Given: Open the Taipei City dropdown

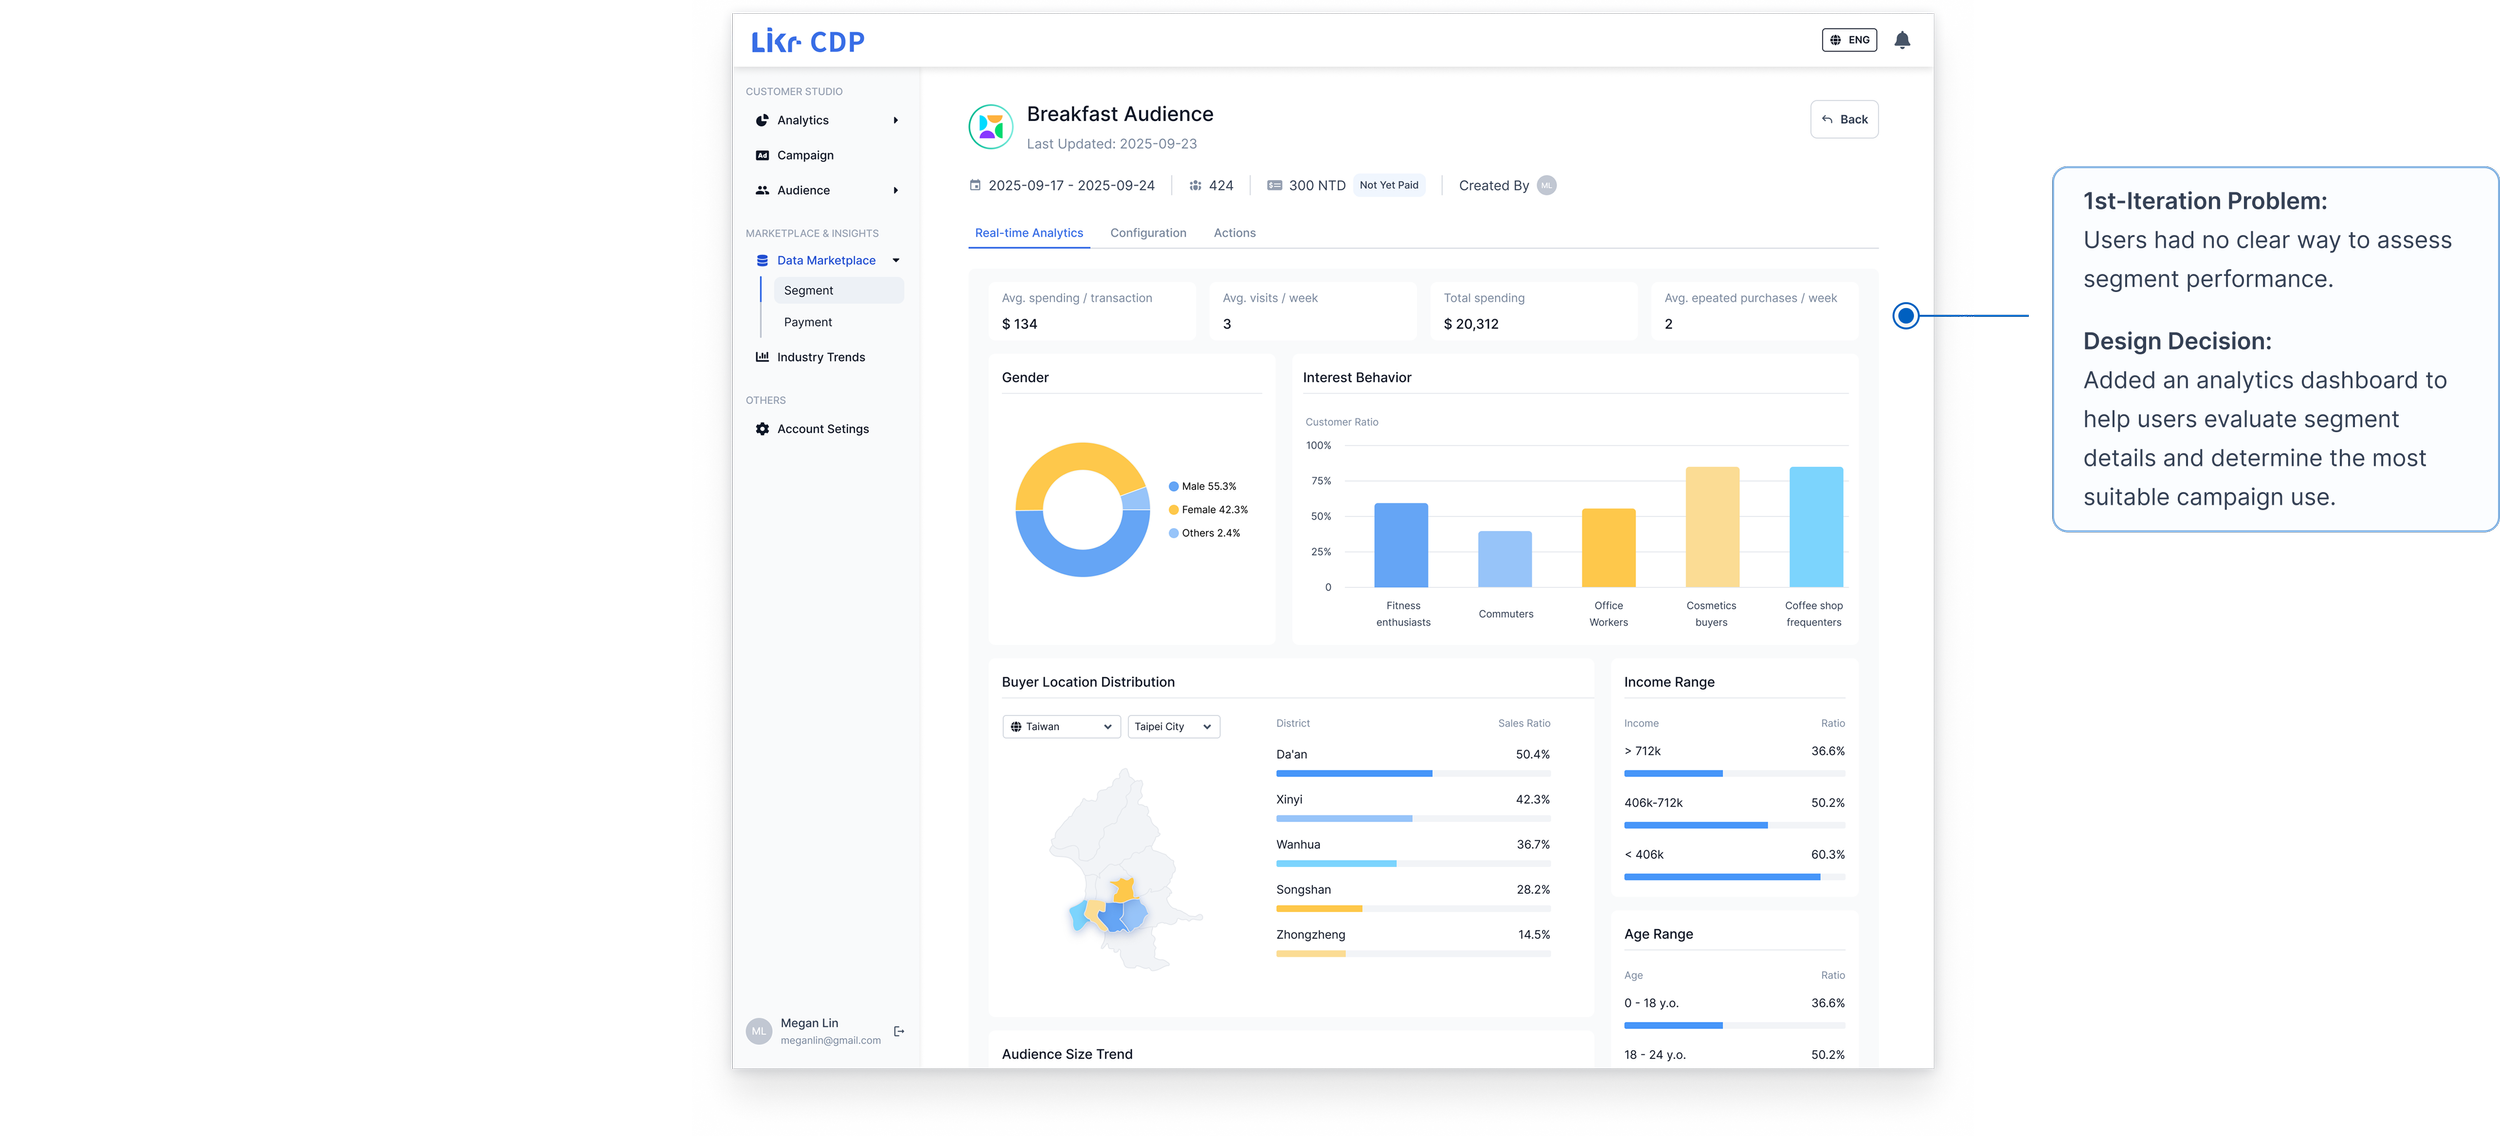Looking at the screenshot, I should [1173, 727].
